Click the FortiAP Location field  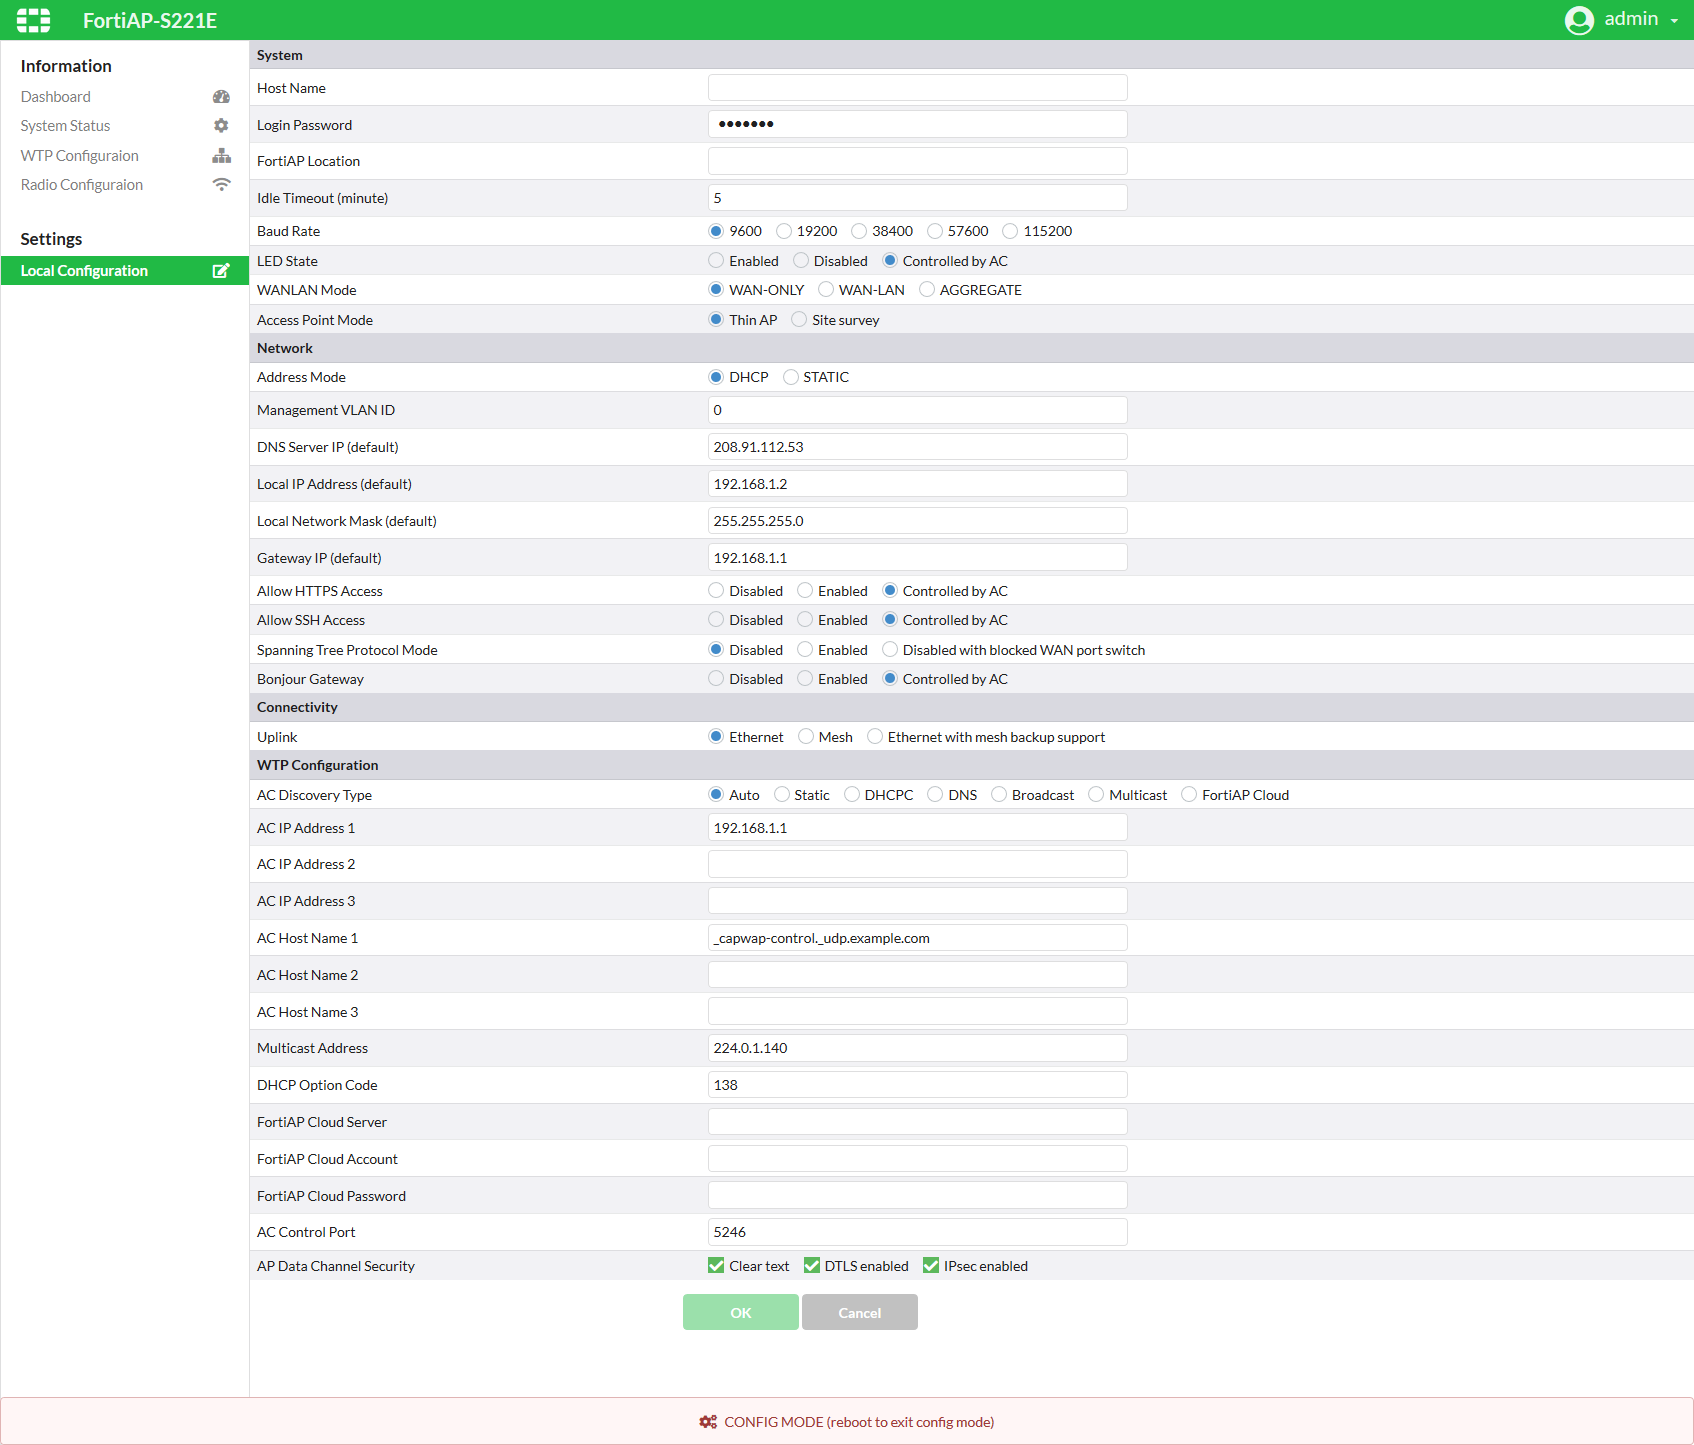click(x=918, y=161)
